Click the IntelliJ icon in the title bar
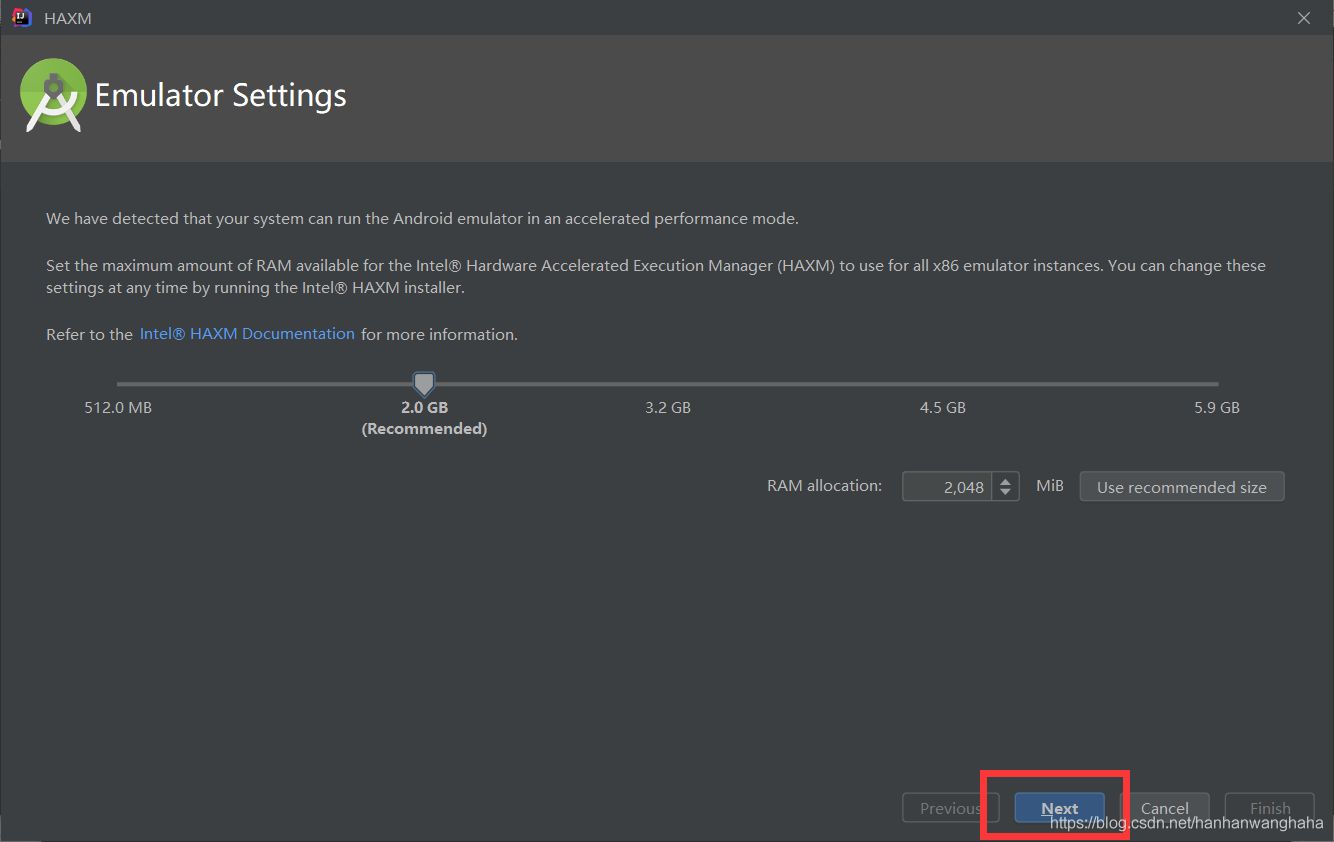This screenshot has height=842, width=1334. pyautogui.click(x=21, y=18)
